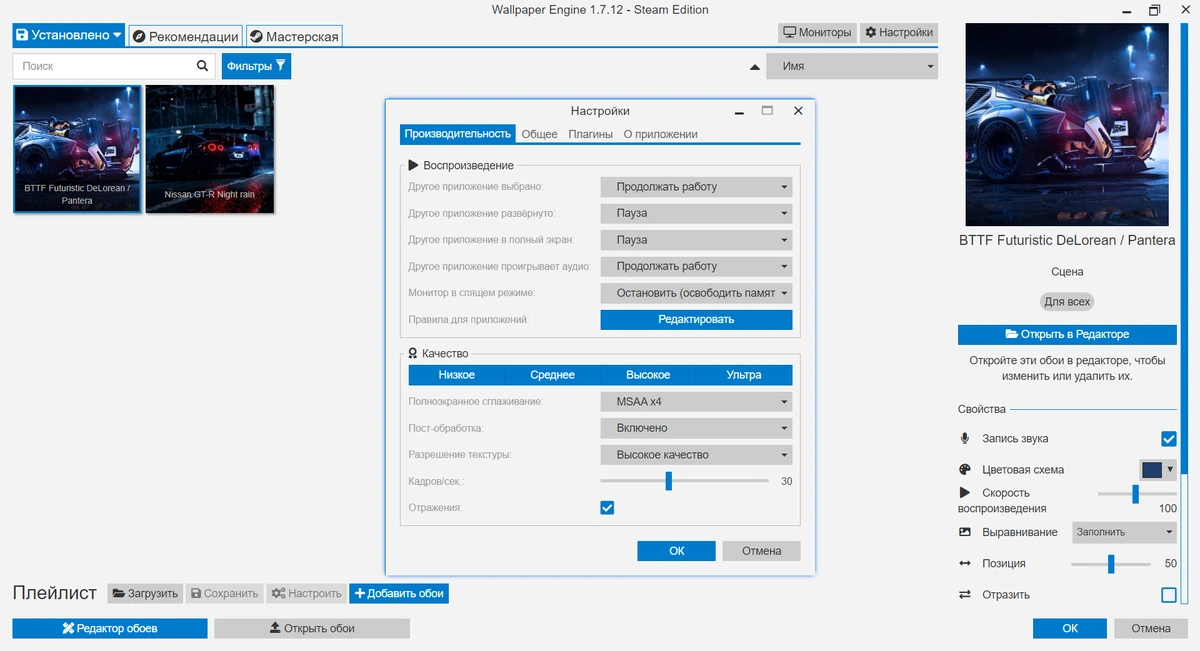Launch the Wallpaper Editor
Screen dimensions: 1200x651
[x=110, y=628]
